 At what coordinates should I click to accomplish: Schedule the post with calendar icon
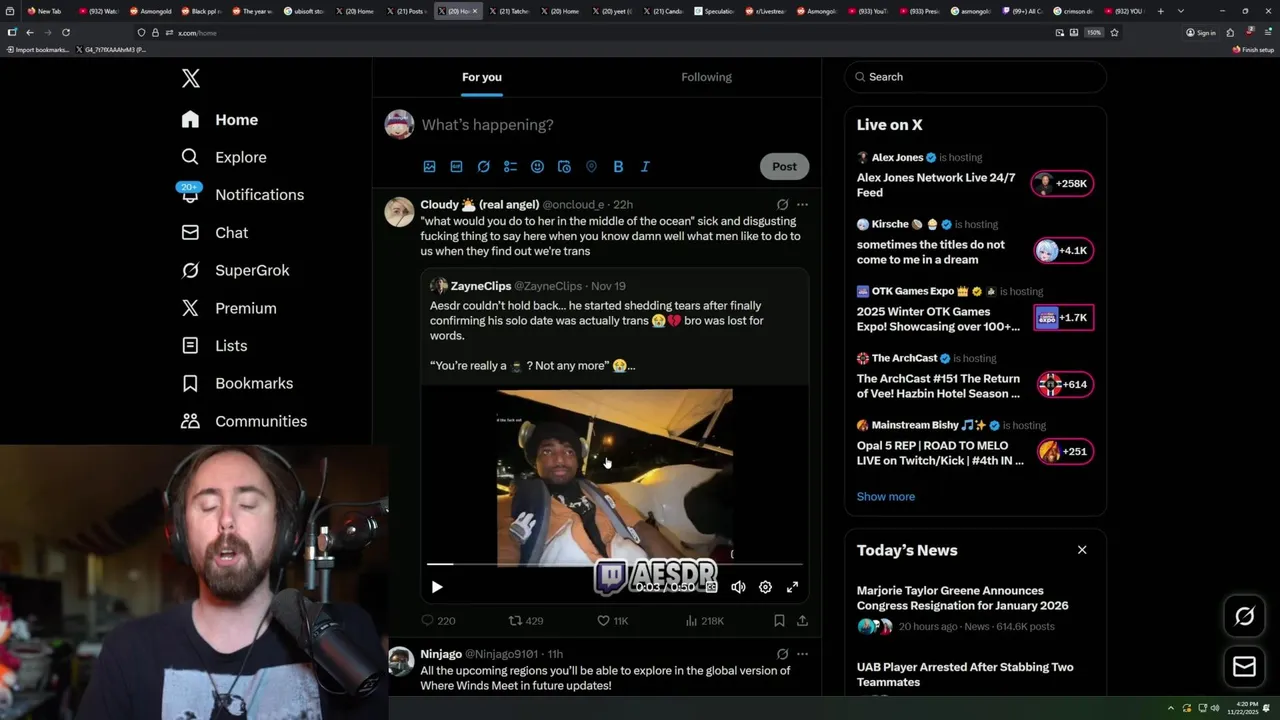coord(565,167)
